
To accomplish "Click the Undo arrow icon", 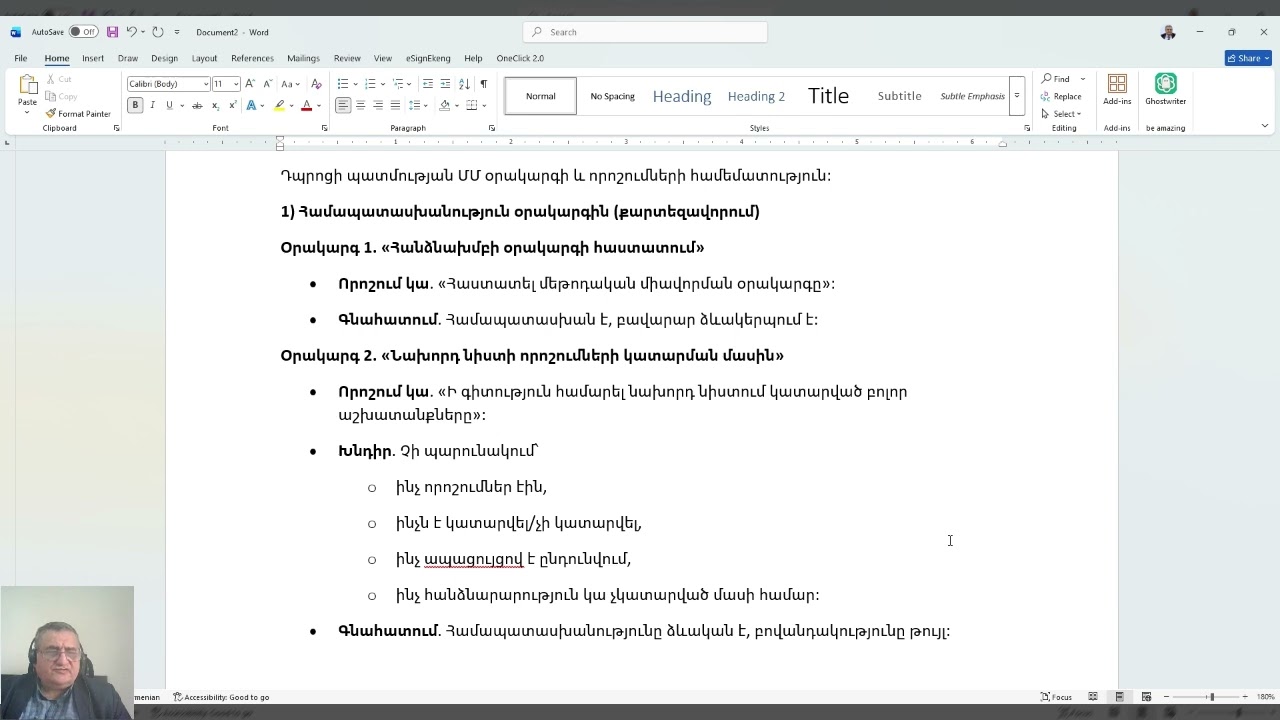I will click(x=131, y=32).
